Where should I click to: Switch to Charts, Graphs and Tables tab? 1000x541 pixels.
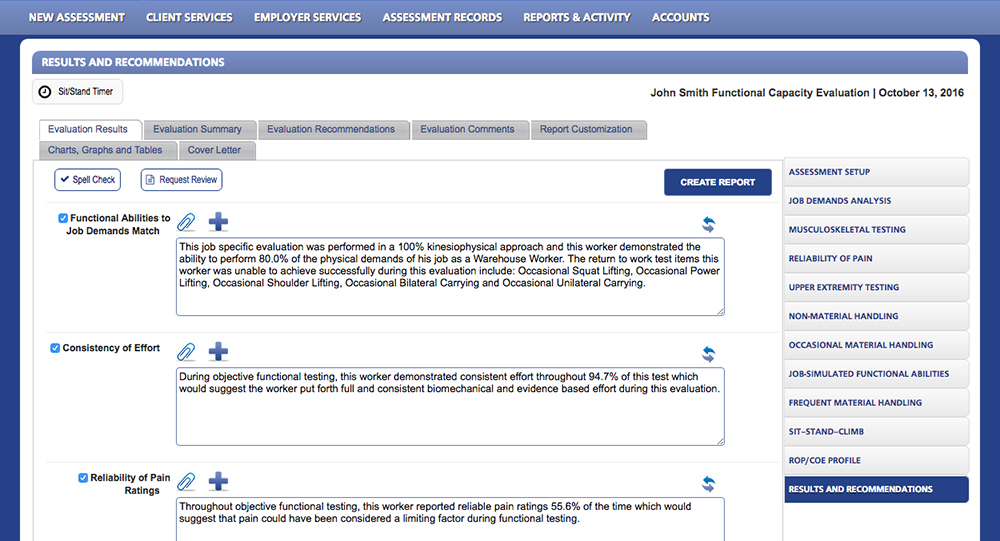[x=107, y=151]
